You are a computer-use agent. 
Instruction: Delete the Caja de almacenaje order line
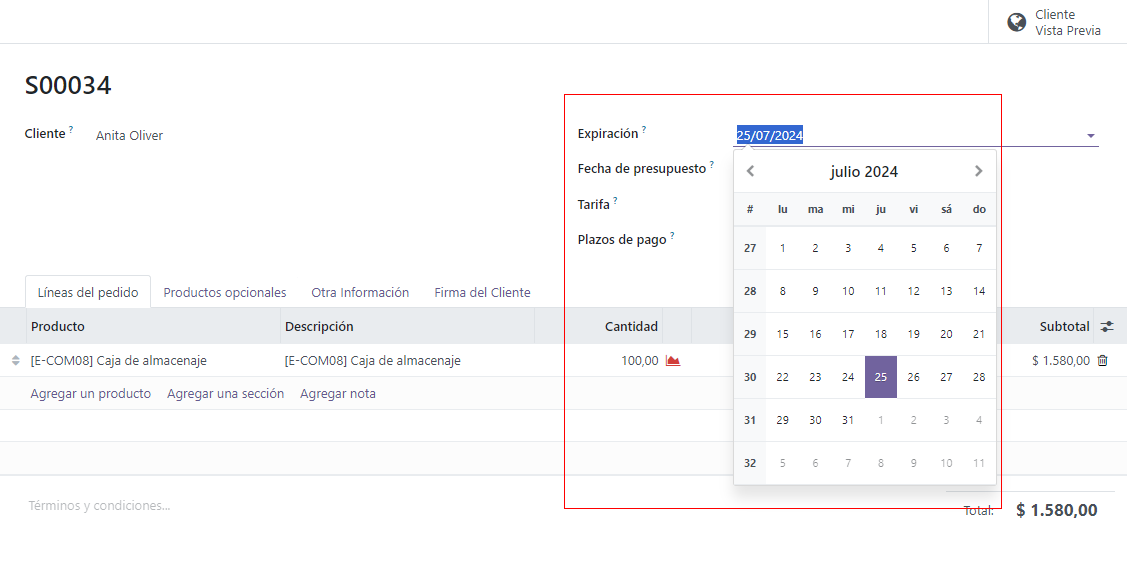click(x=1102, y=361)
